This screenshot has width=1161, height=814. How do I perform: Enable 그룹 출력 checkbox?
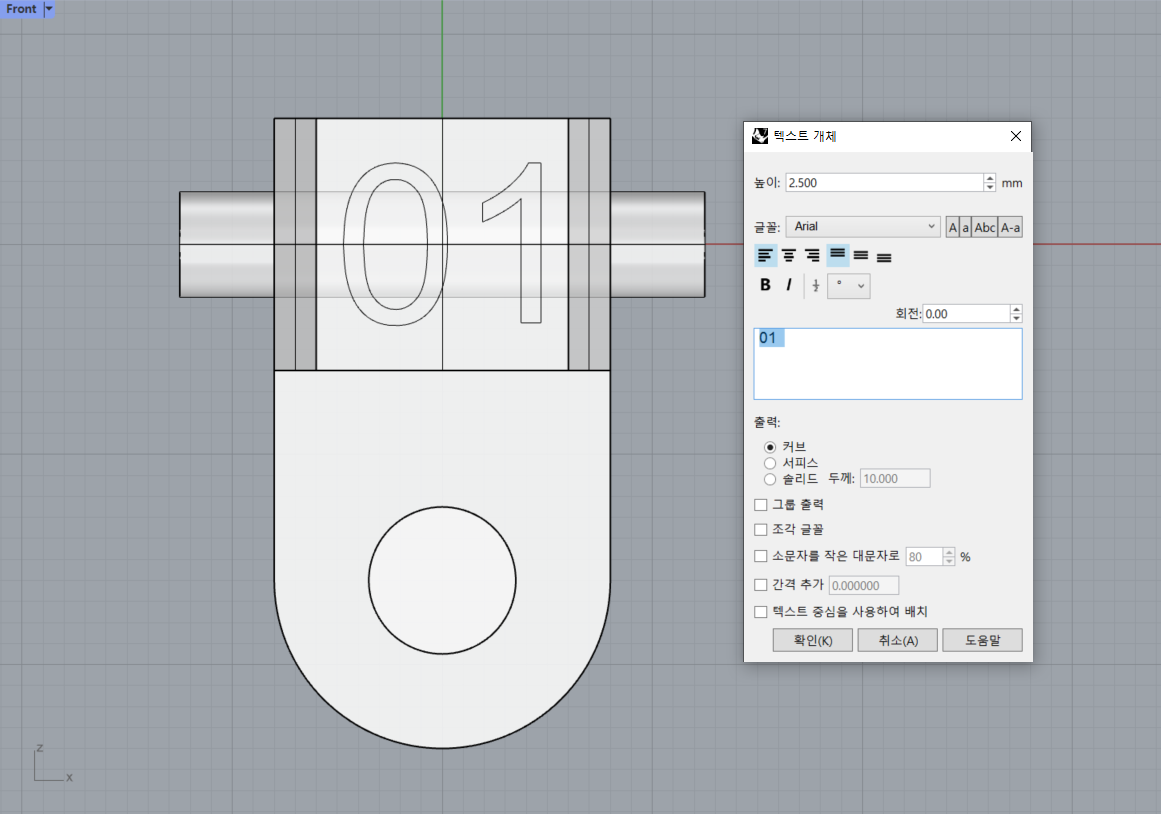(x=760, y=505)
